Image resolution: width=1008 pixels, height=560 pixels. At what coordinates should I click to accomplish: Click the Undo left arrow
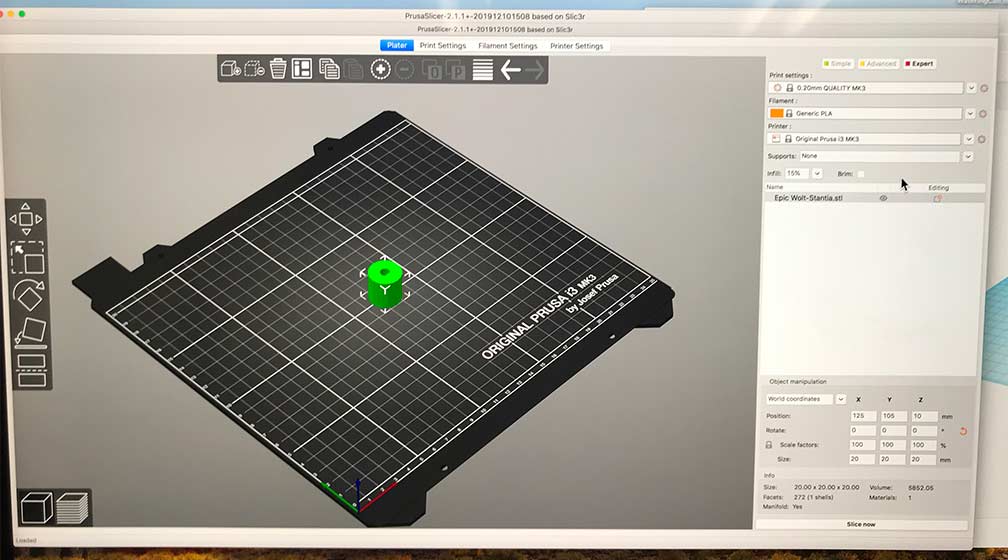pos(510,69)
